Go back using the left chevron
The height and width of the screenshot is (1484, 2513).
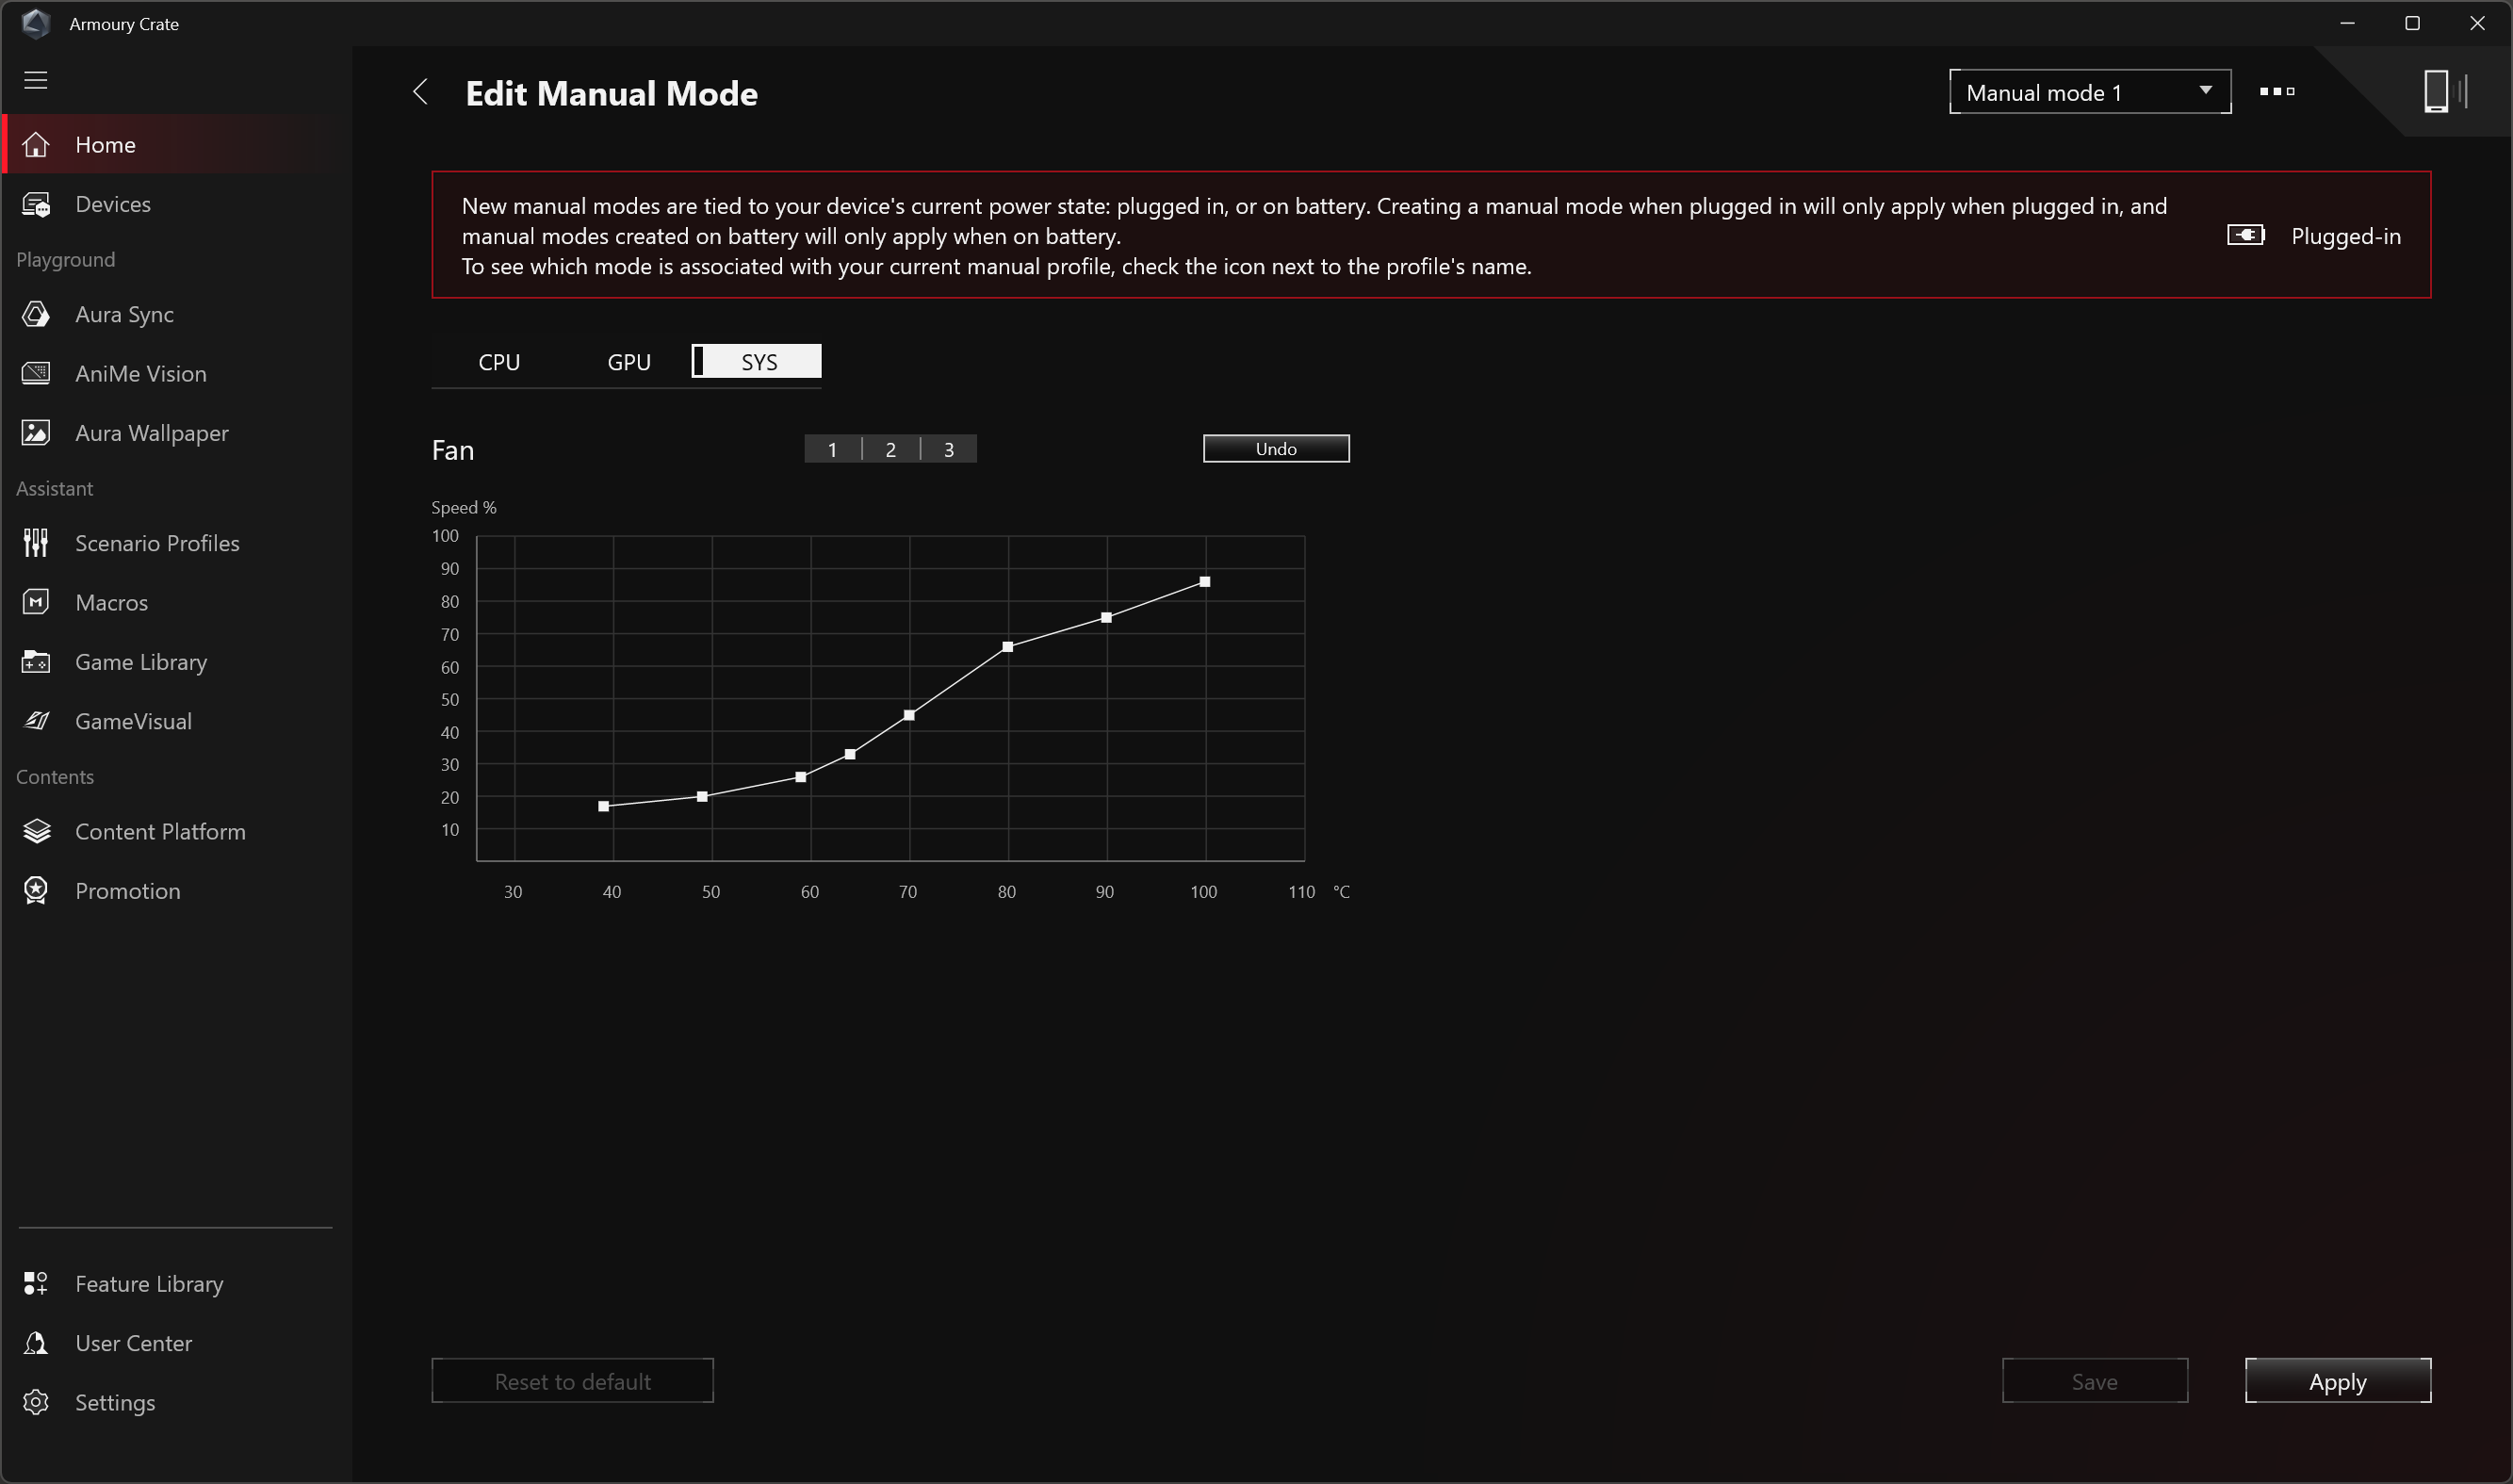tap(421, 92)
